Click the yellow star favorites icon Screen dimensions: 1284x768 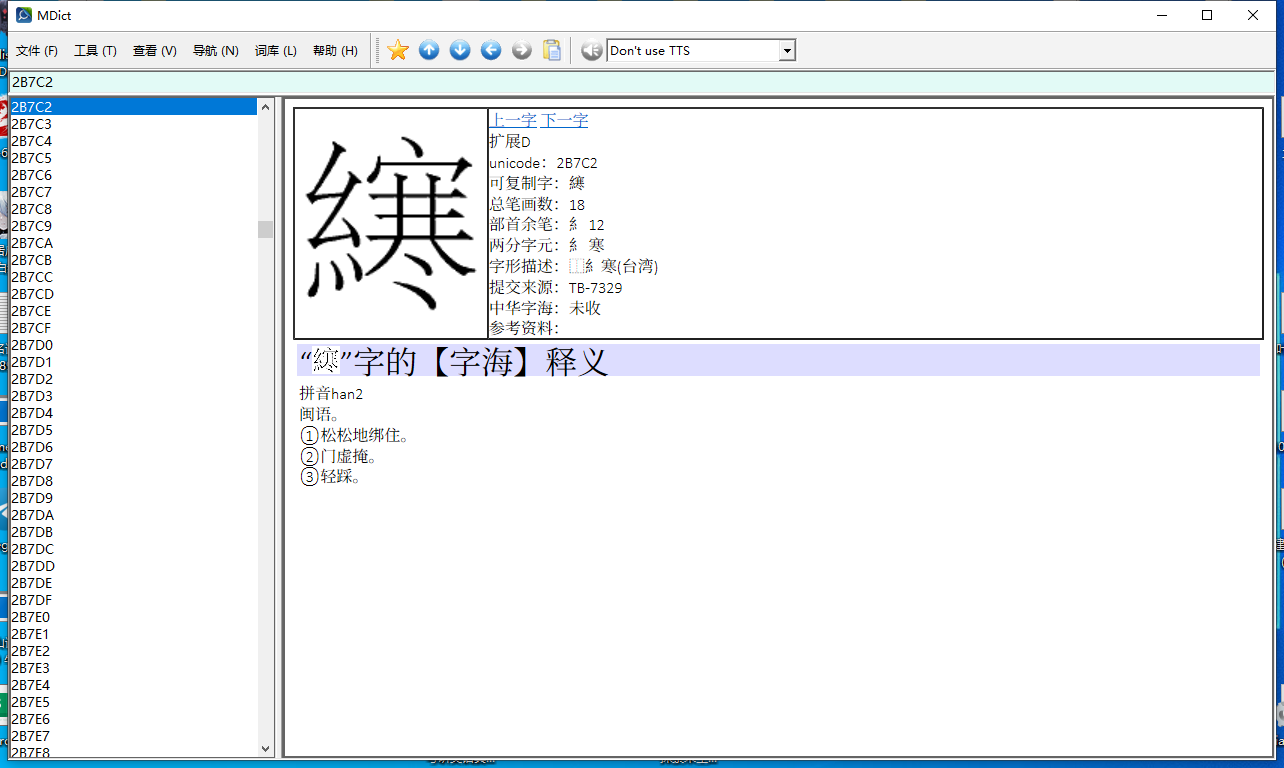(398, 50)
